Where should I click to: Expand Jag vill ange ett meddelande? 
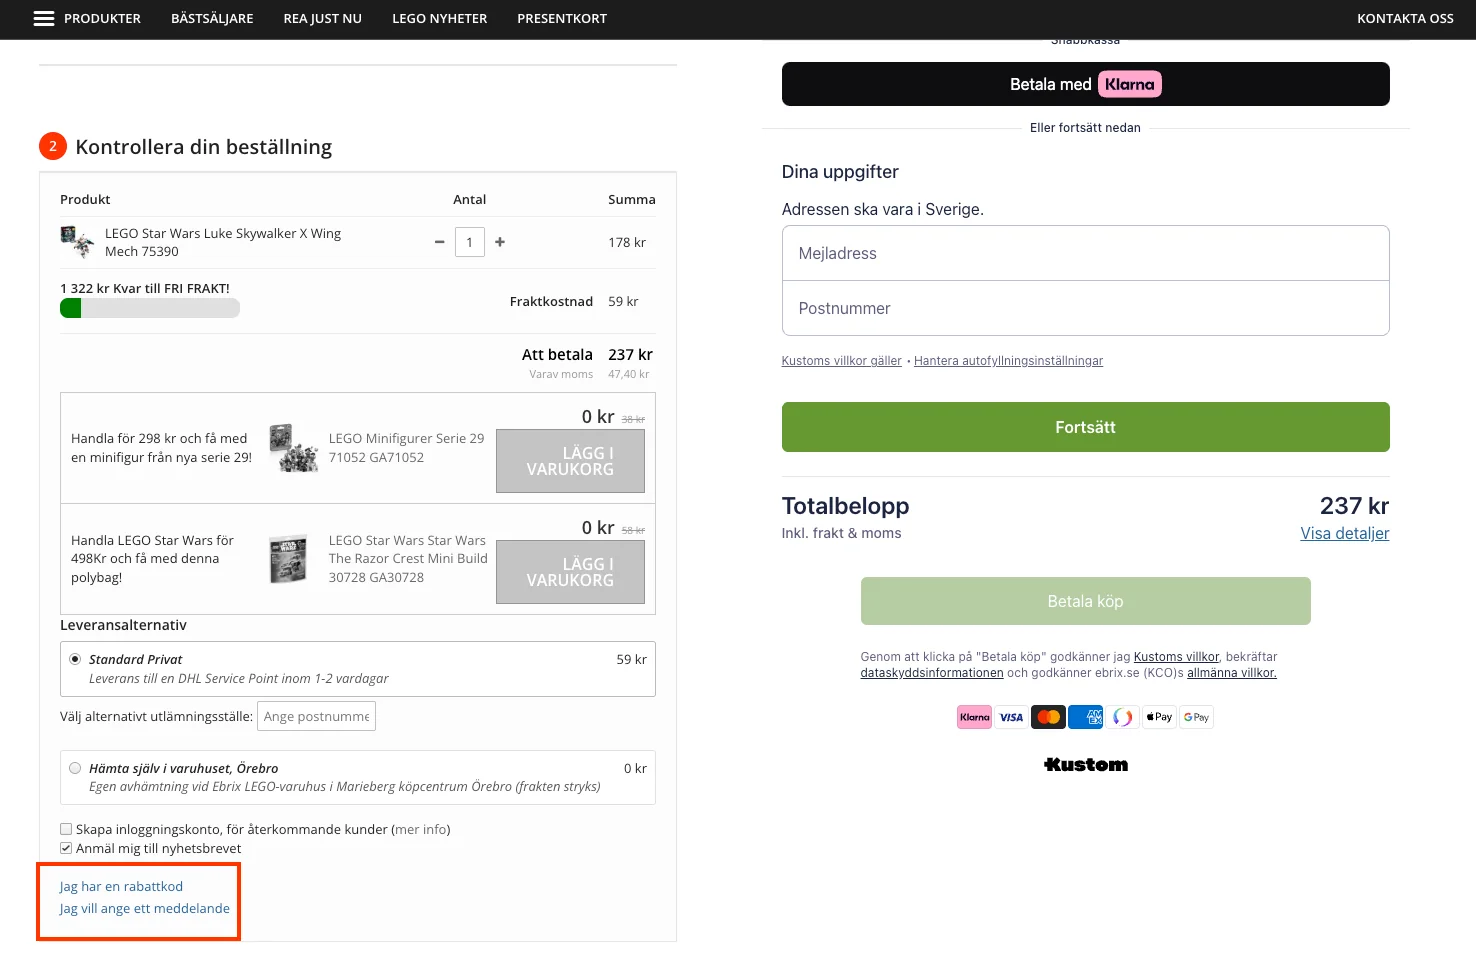click(x=145, y=909)
